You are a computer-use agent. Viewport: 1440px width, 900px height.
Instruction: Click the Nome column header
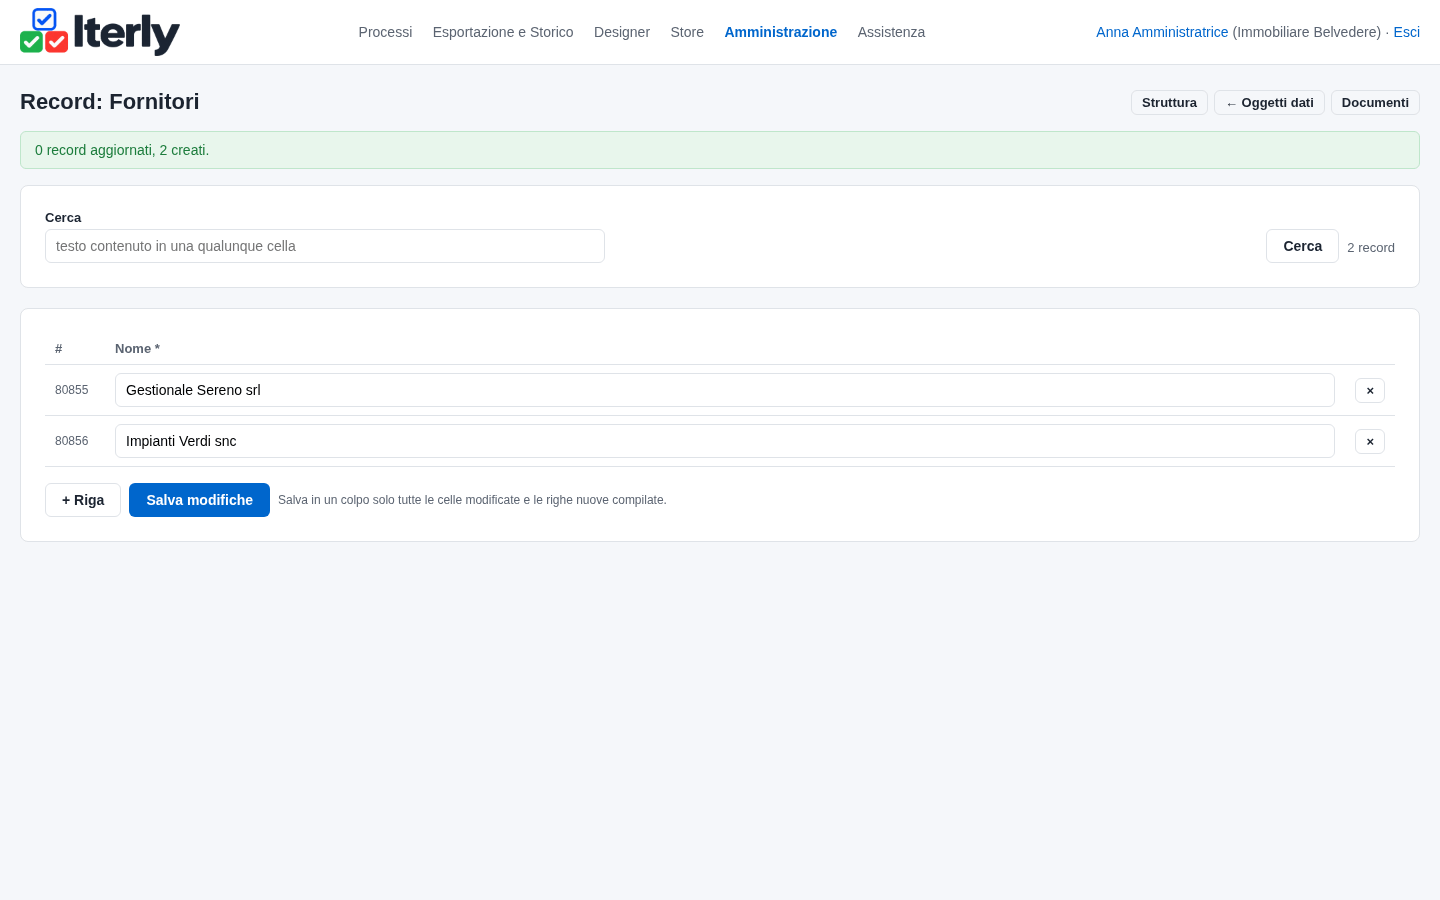click(x=137, y=349)
